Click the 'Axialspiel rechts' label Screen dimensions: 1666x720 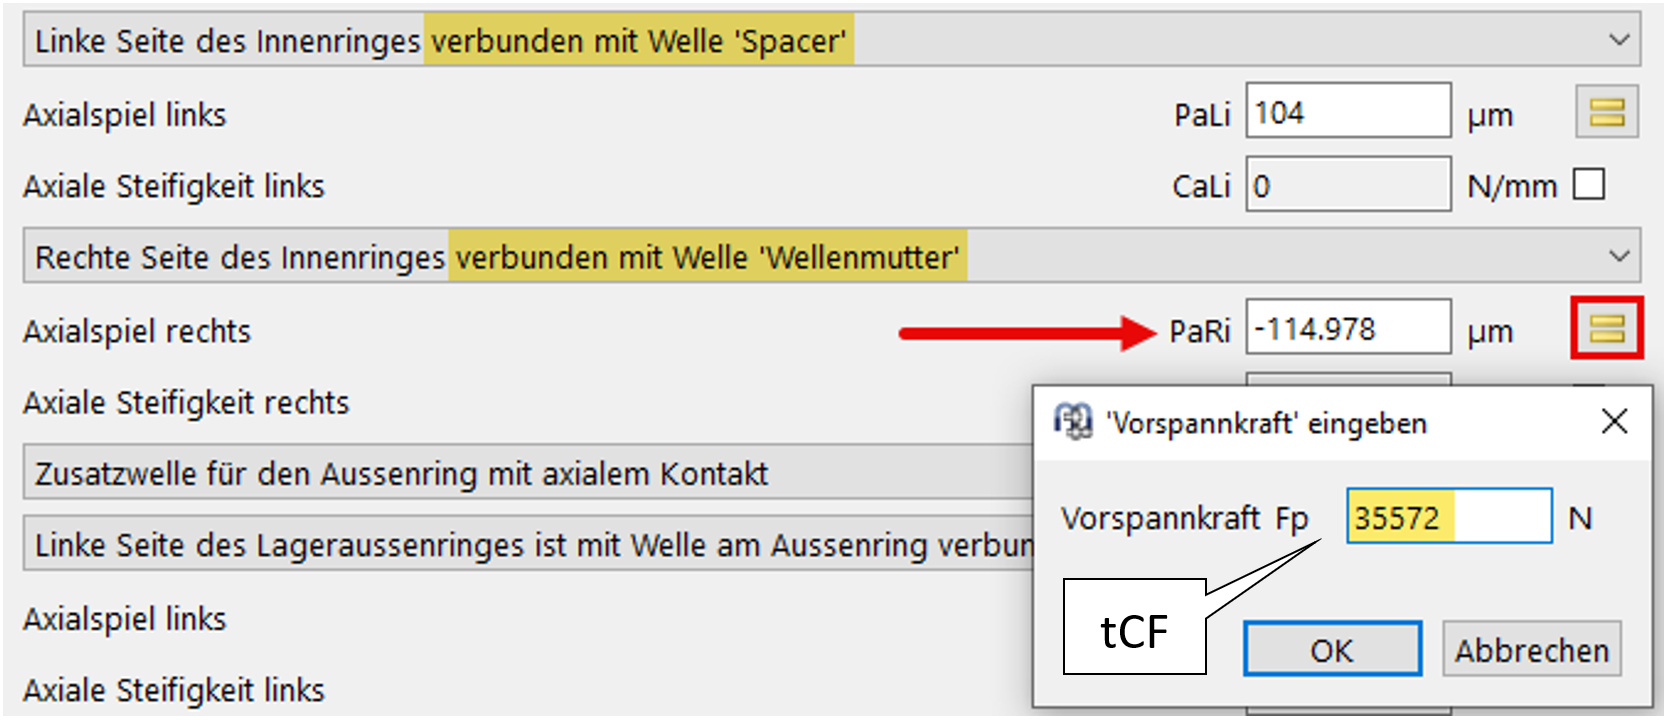click(x=137, y=331)
